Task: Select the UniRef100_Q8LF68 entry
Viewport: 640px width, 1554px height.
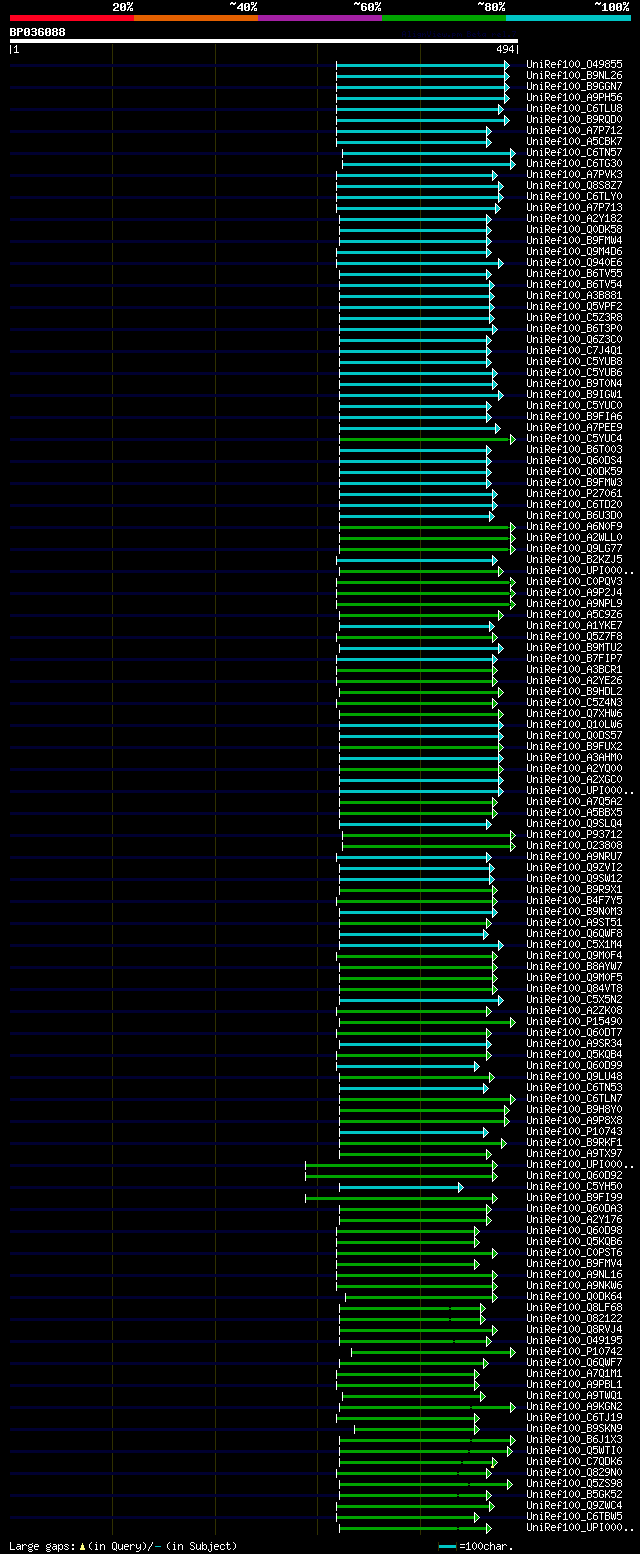Action: pyautogui.click(x=575, y=1307)
